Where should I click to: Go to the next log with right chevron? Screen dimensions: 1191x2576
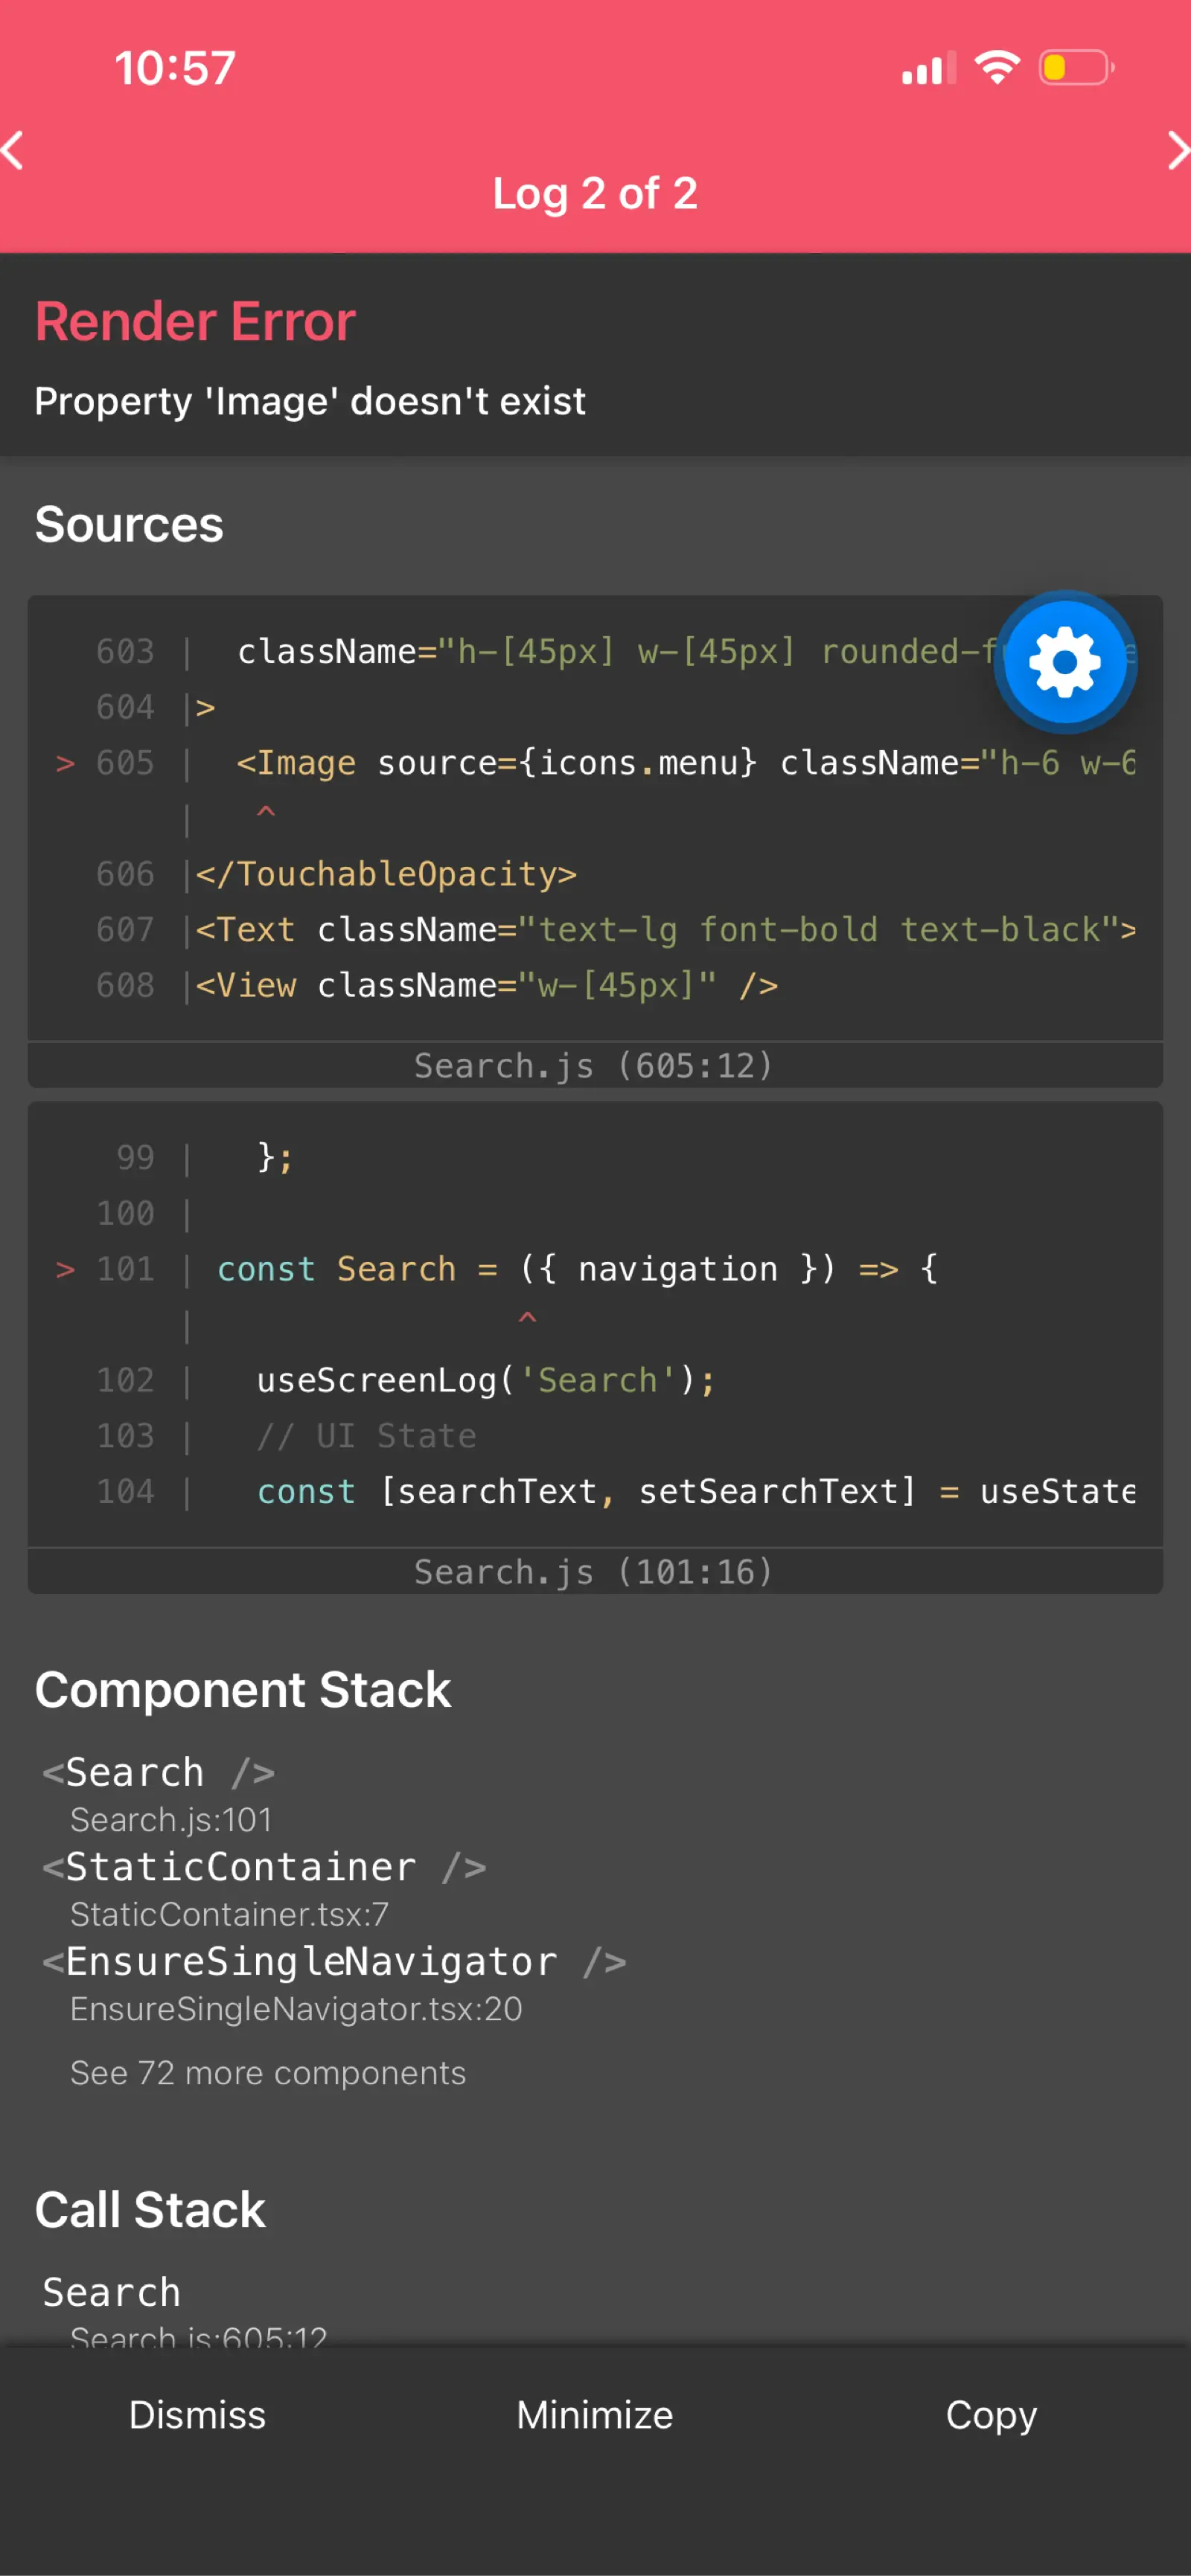1178,150
